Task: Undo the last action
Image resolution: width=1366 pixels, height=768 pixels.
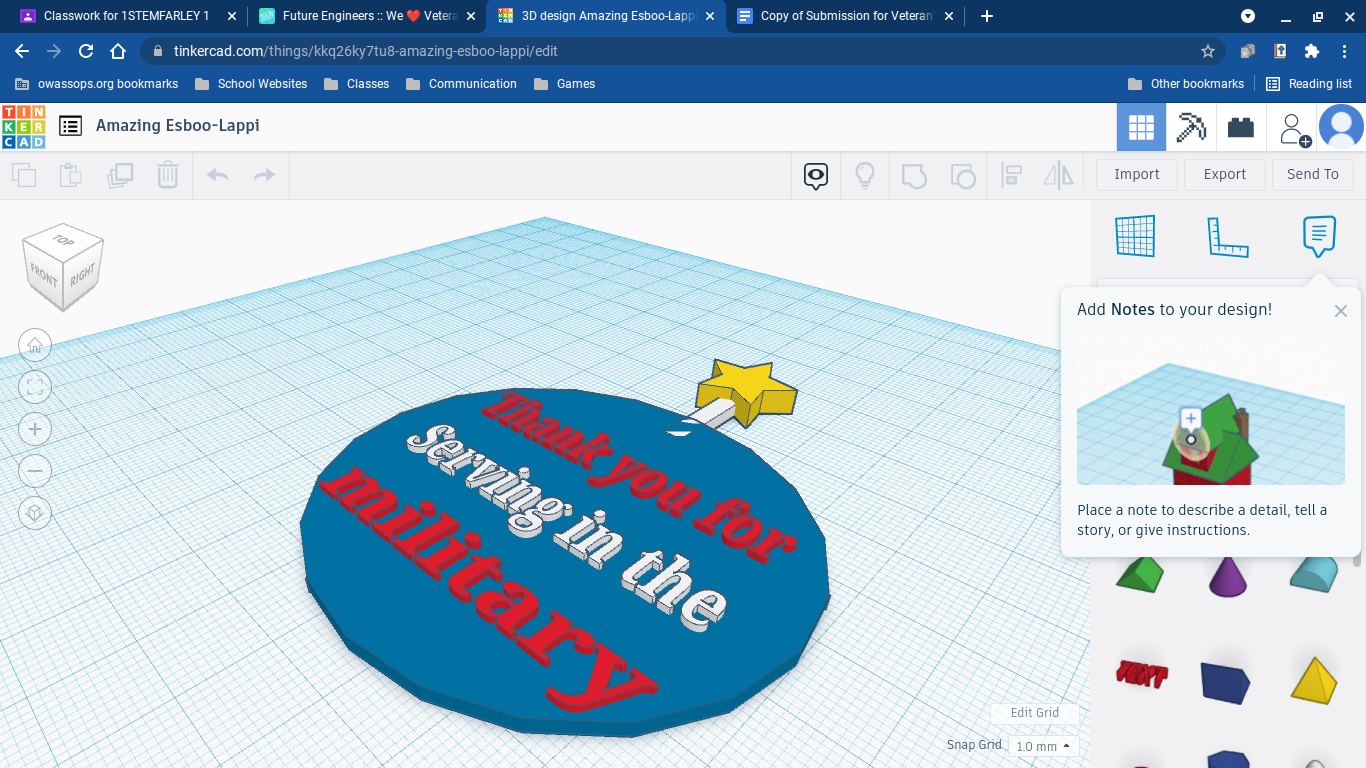Action: click(217, 176)
